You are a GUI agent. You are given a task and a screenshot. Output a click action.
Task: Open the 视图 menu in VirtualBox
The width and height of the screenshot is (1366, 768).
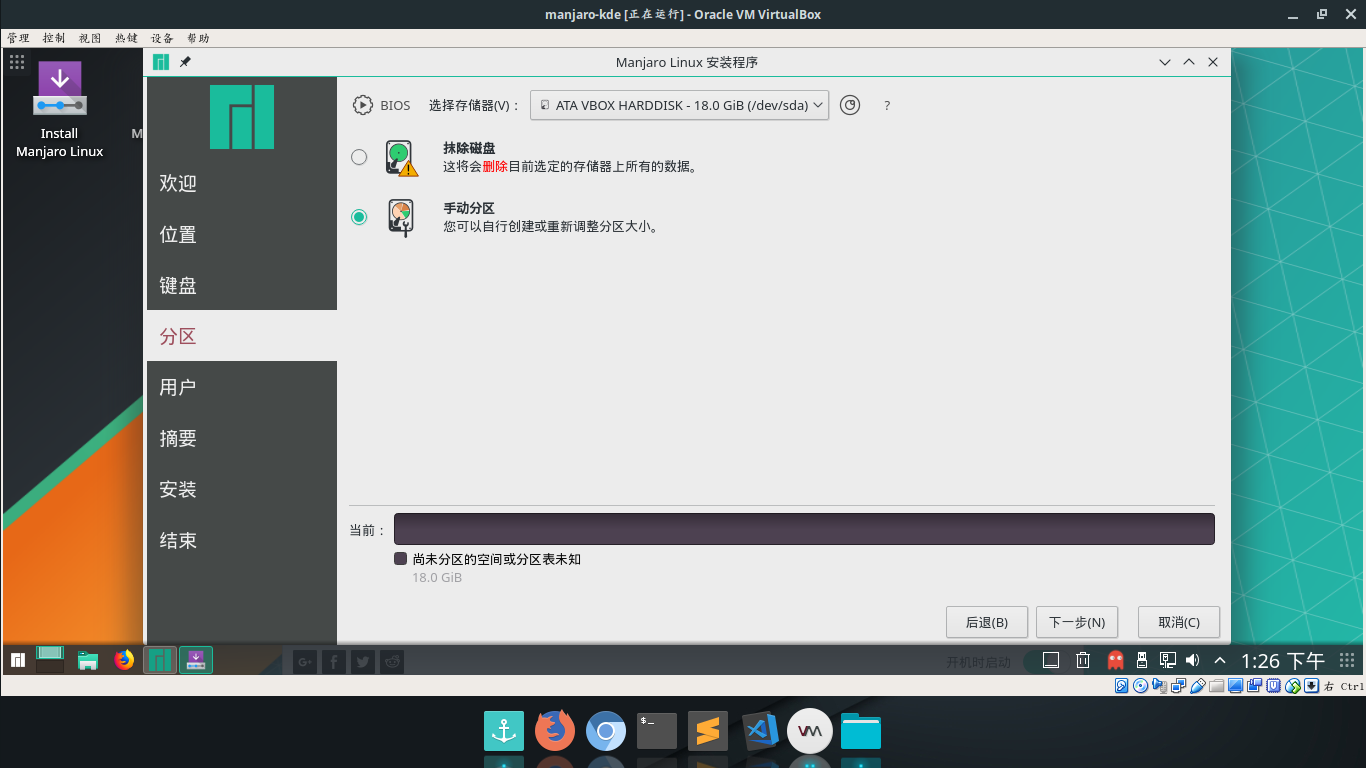coord(90,38)
